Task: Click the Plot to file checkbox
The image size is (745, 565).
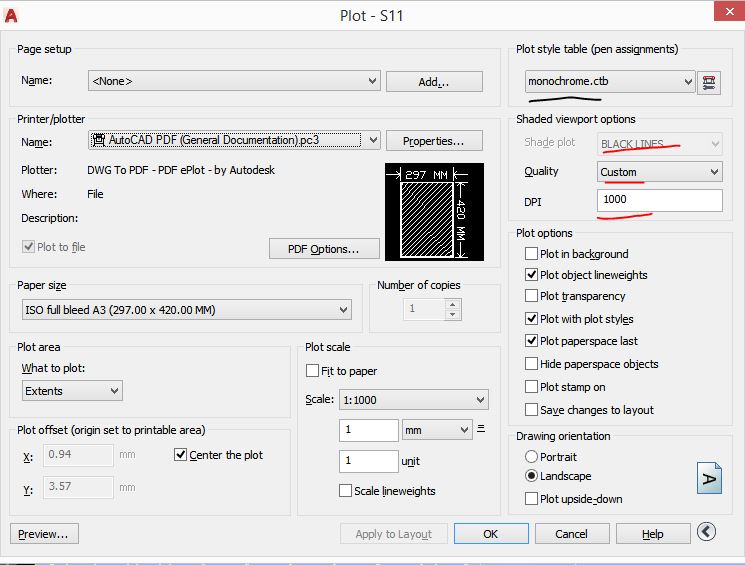Action: coord(29,247)
